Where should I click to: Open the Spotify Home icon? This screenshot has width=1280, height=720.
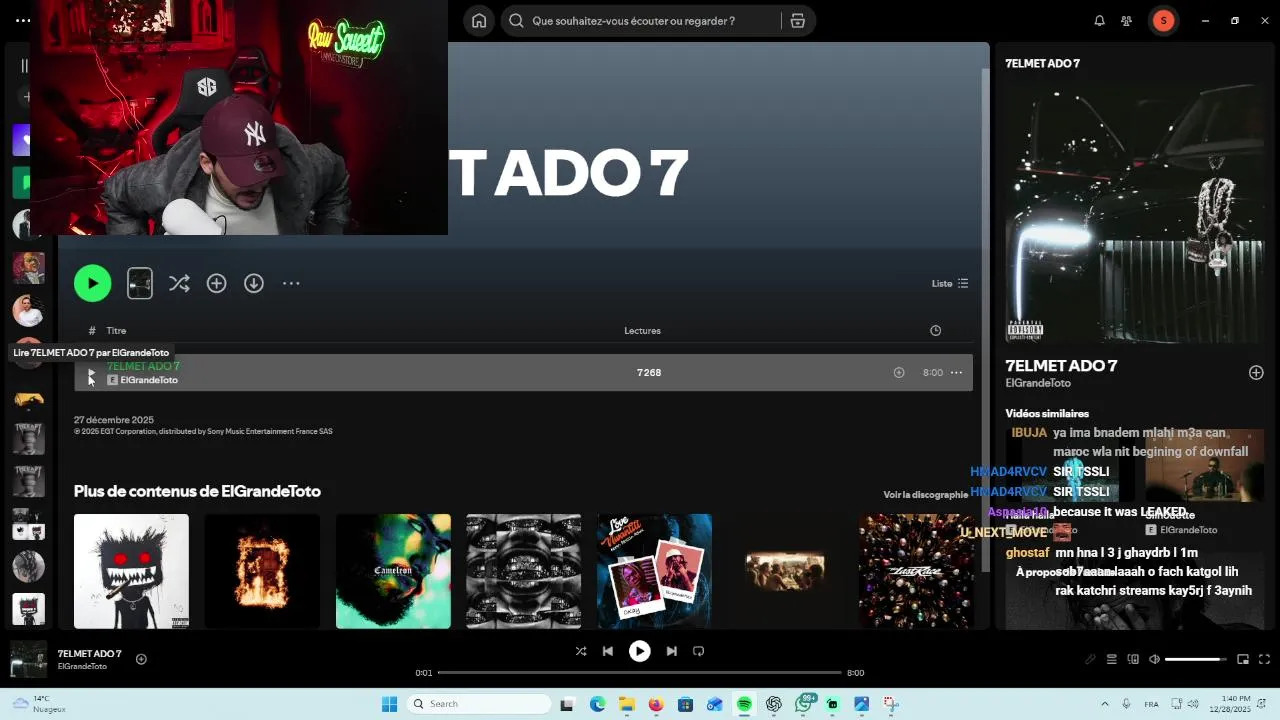[x=479, y=21]
